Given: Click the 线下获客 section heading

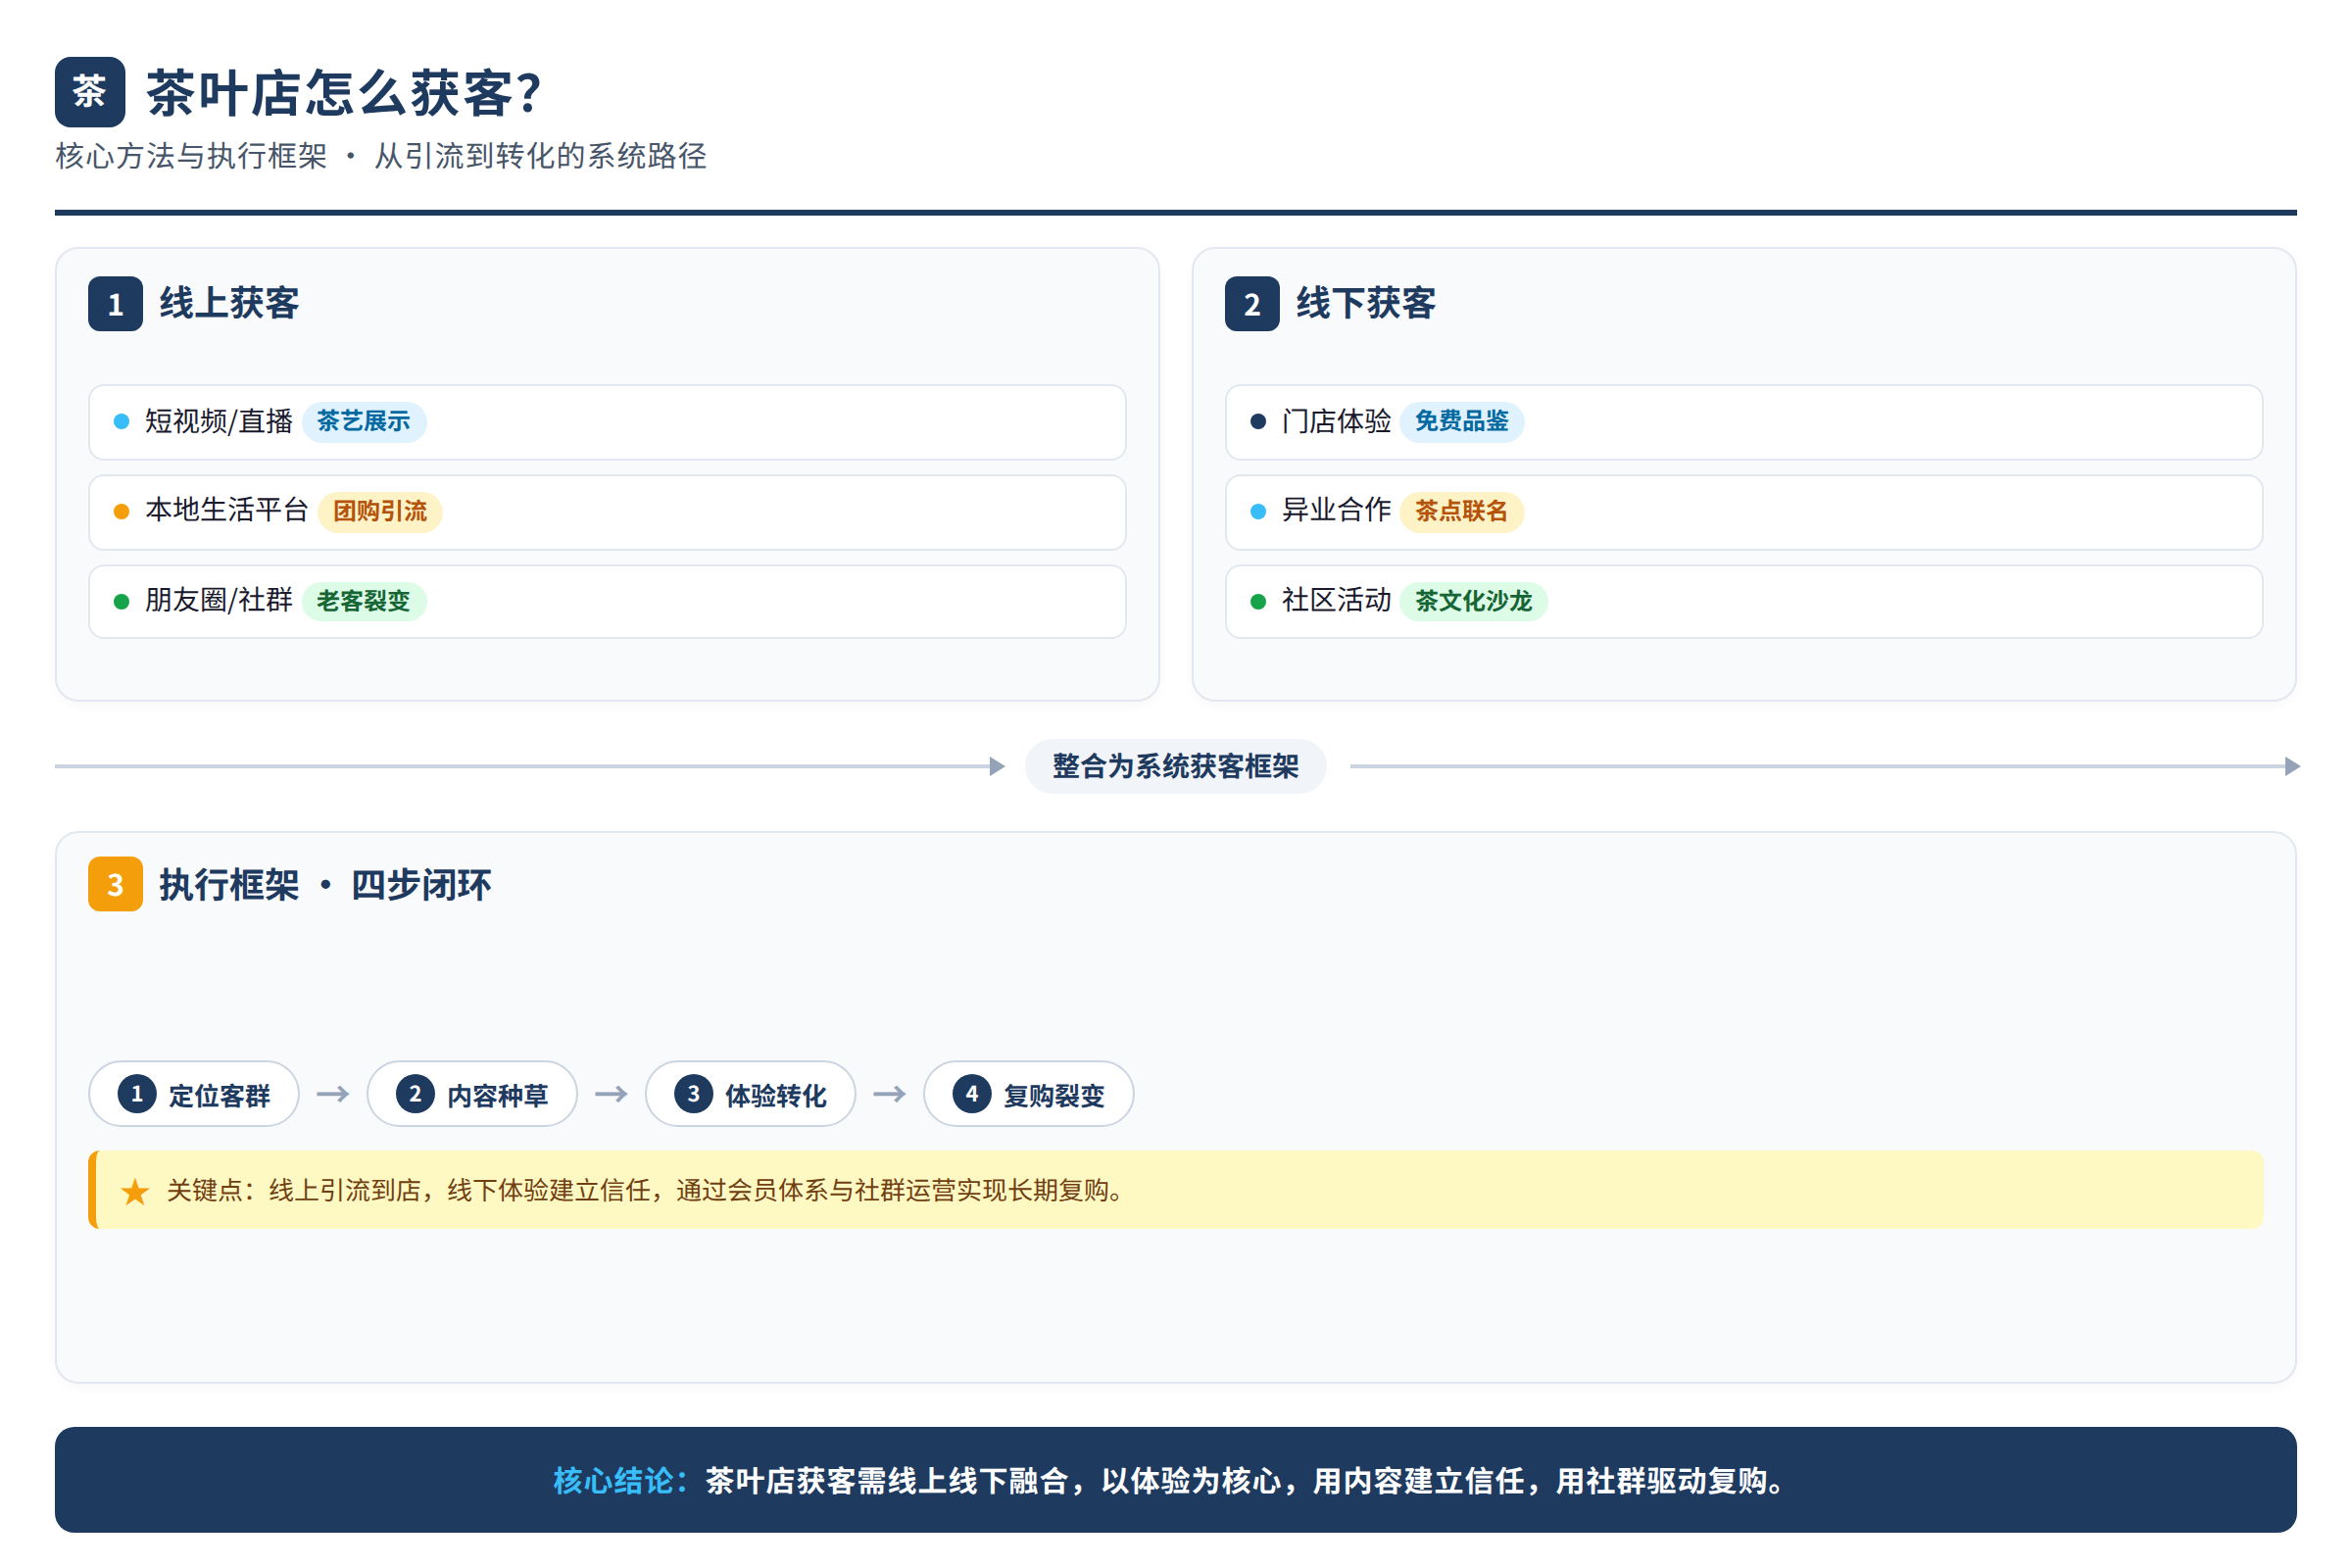Looking at the screenshot, I should click(1366, 303).
